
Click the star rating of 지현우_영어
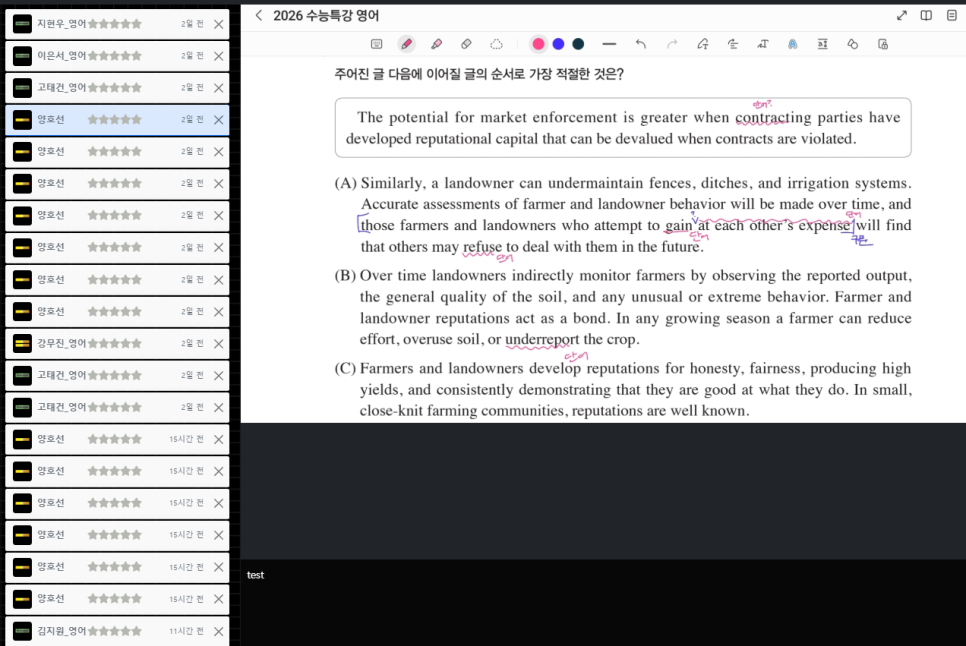pos(115,23)
